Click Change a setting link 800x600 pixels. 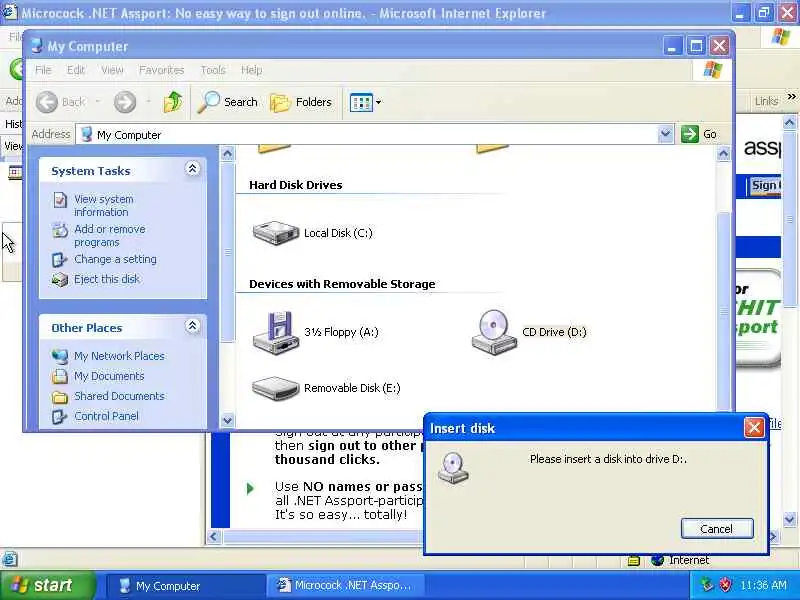coord(115,259)
